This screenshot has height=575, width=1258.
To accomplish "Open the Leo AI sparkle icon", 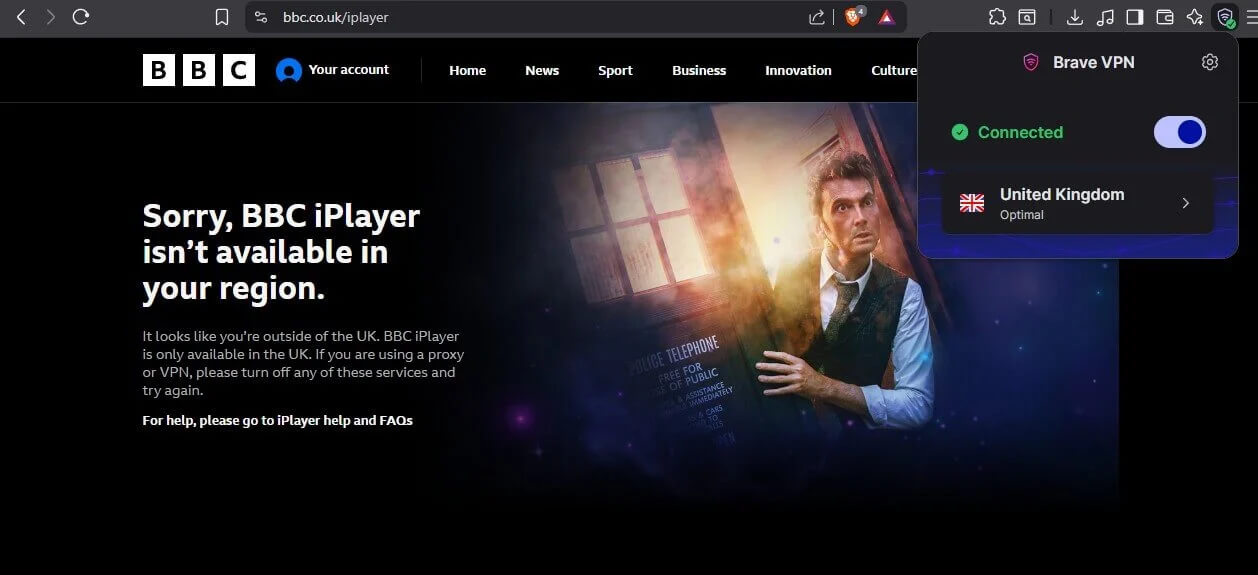I will 1194,17.
